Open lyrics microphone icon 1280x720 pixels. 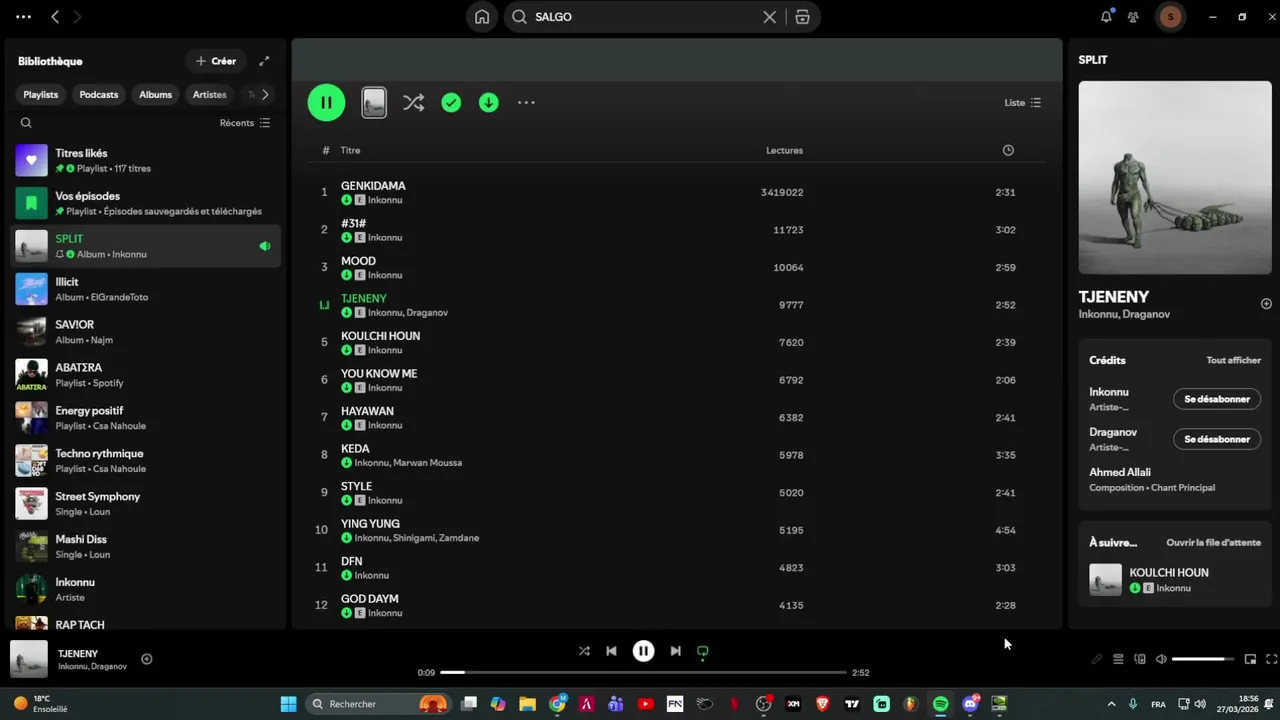pyautogui.click(x=1097, y=659)
